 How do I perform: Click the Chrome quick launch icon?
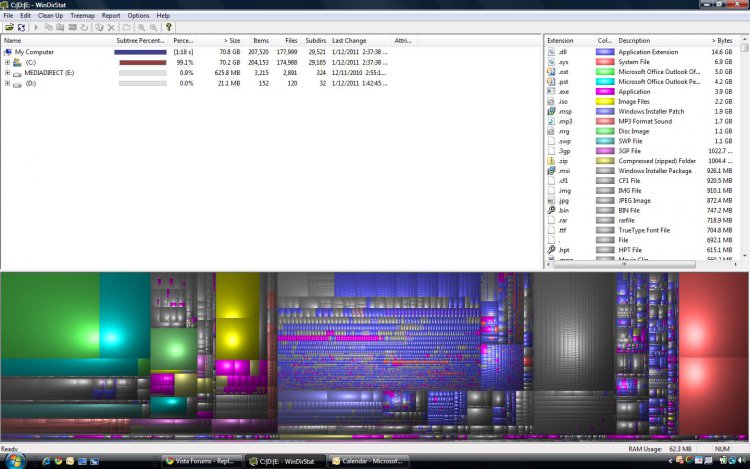click(x=58, y=461)
